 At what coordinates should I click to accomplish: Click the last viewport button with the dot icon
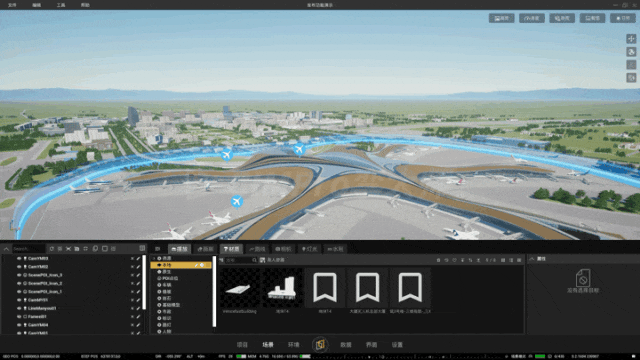tap(623, 18)
